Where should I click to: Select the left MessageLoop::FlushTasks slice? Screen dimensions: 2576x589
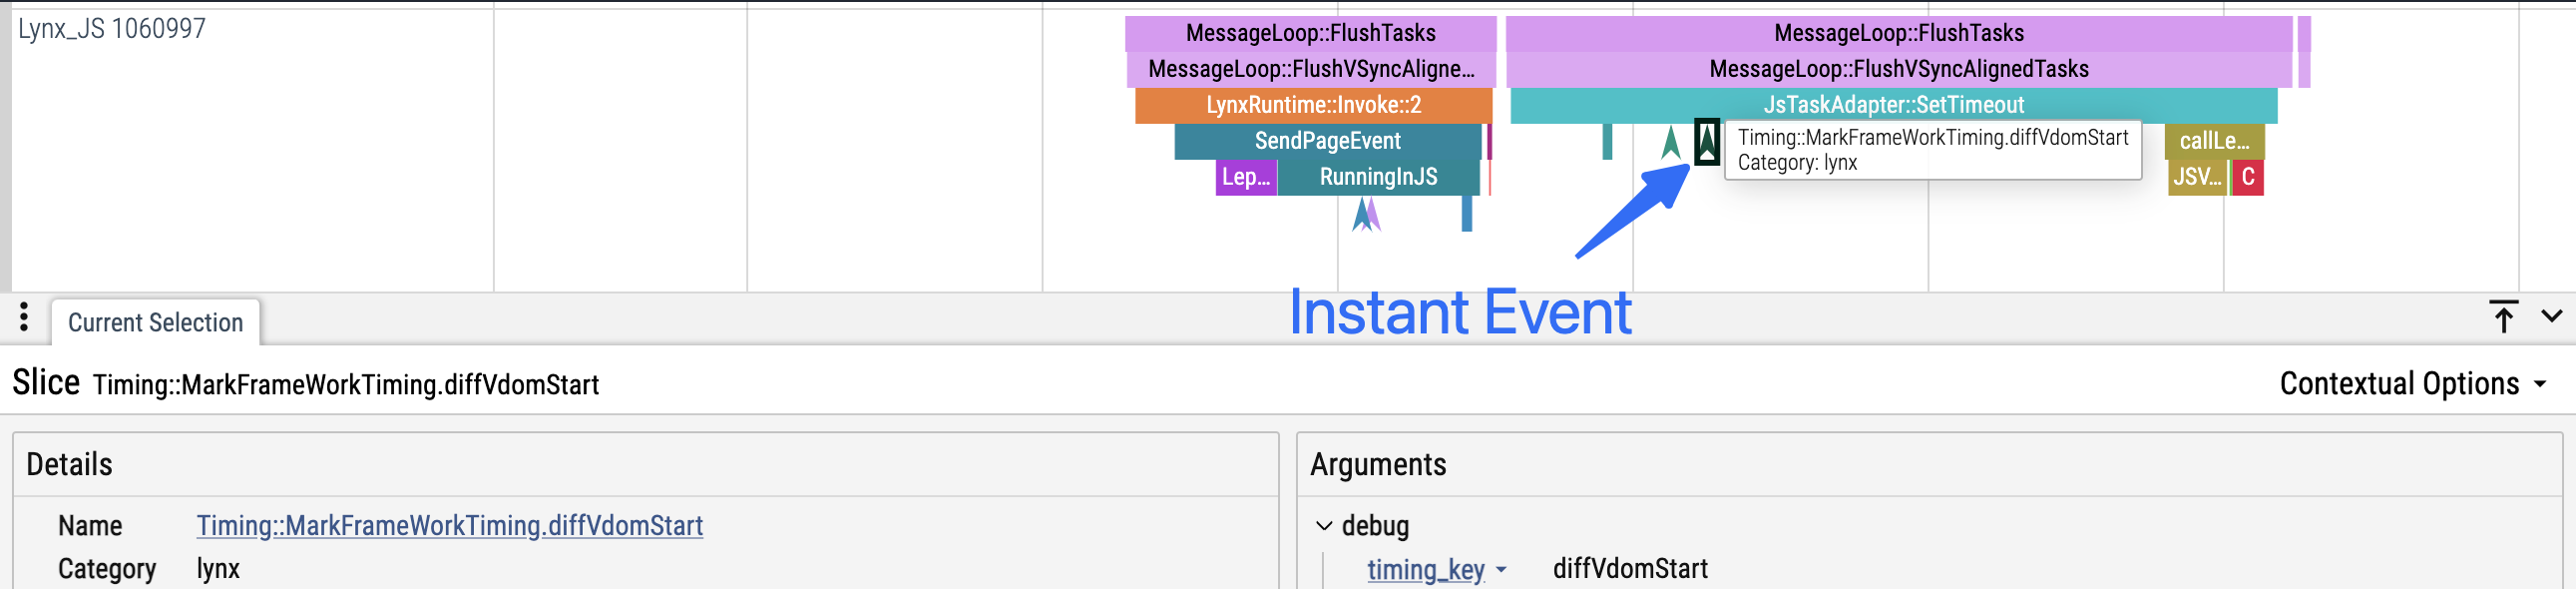coord(1310,33)
